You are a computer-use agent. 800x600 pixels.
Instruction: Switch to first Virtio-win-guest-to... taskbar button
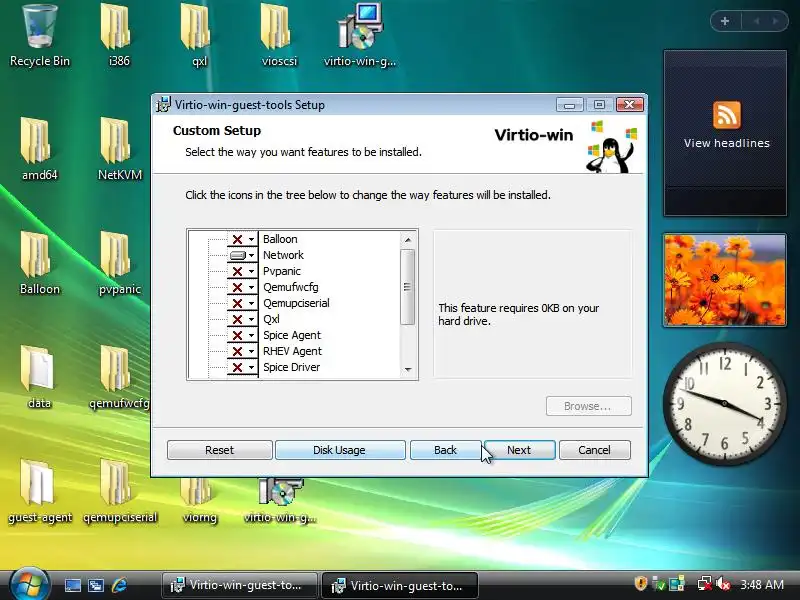coord(239,585)
